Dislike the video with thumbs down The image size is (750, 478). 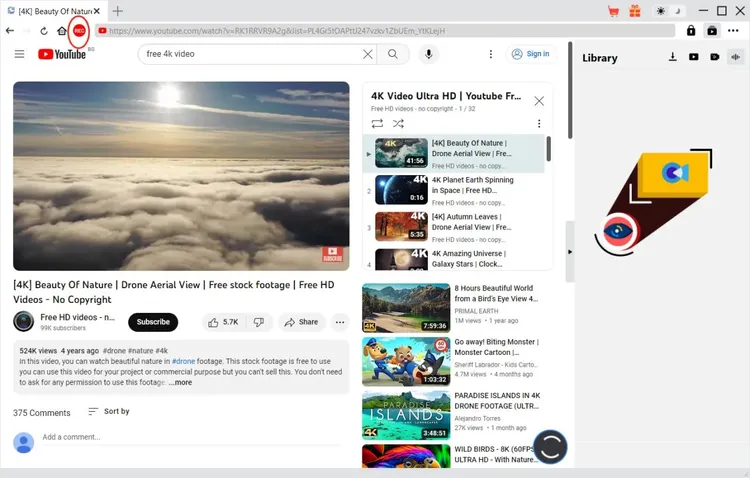point(258,322)
